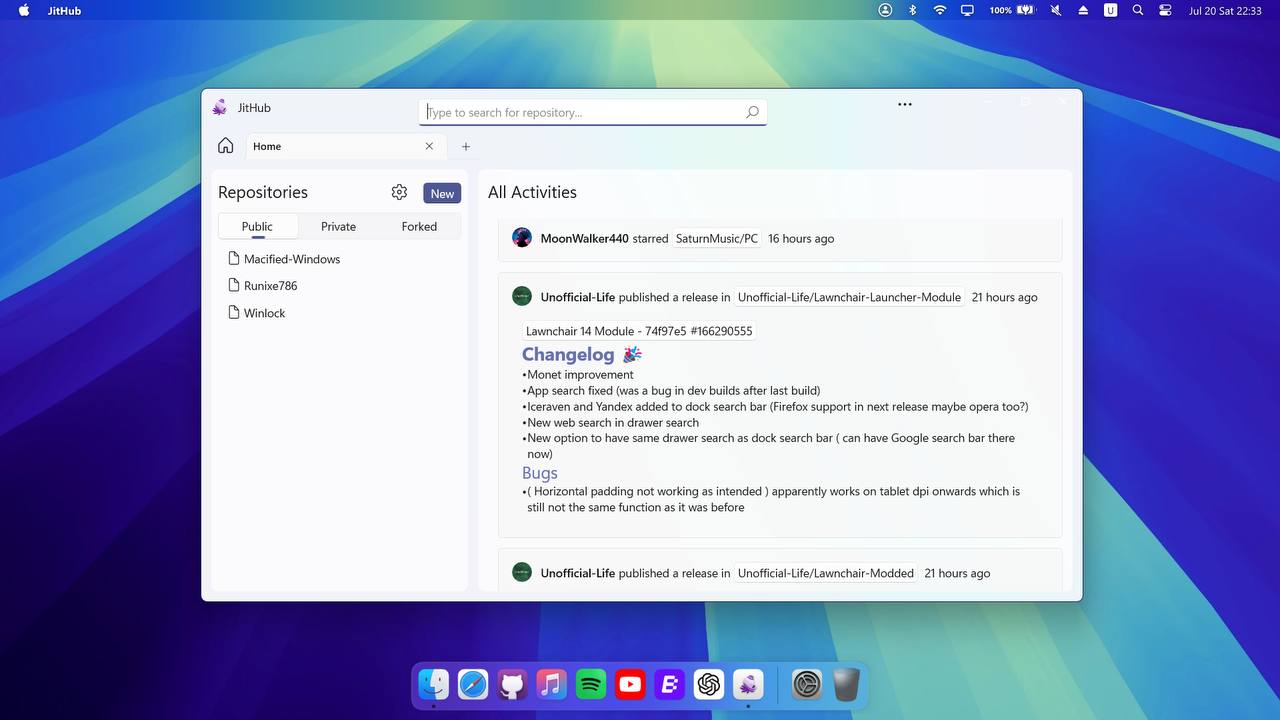Click the Bugs heading
Viewport: 1280px width, 720px height.
[540, 473]
